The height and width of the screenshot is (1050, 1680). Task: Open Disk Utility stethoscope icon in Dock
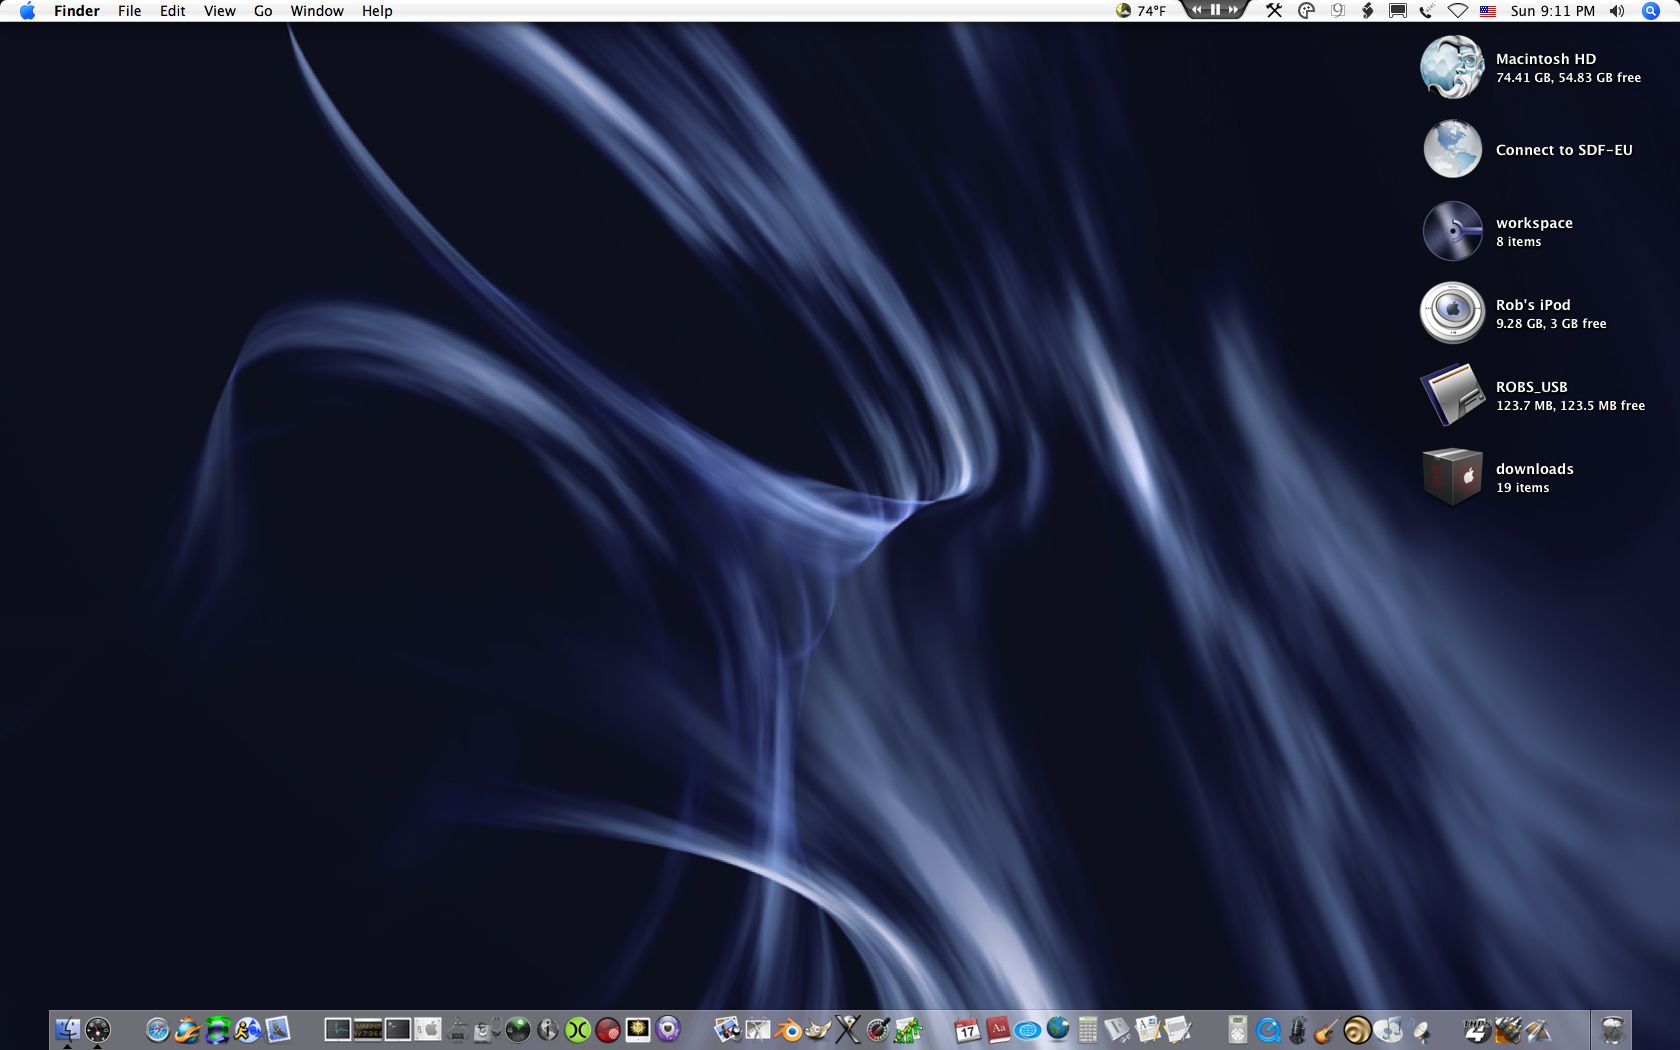pyautogui.click(x=487, y=1029)
